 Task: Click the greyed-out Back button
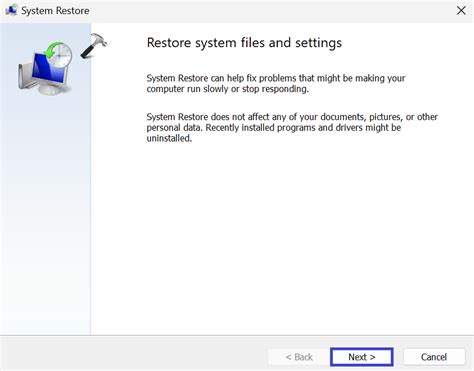[299, 357]
